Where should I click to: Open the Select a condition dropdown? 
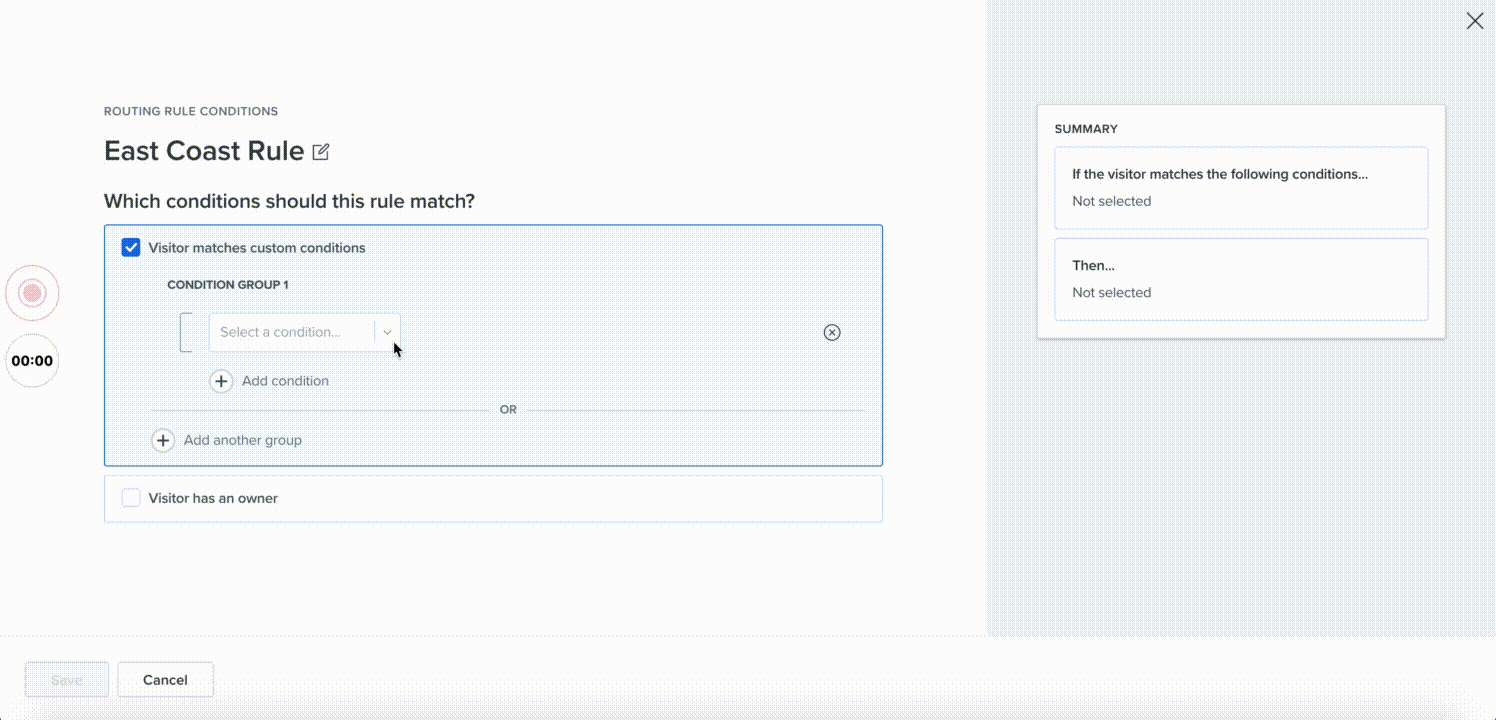[304, 332]
